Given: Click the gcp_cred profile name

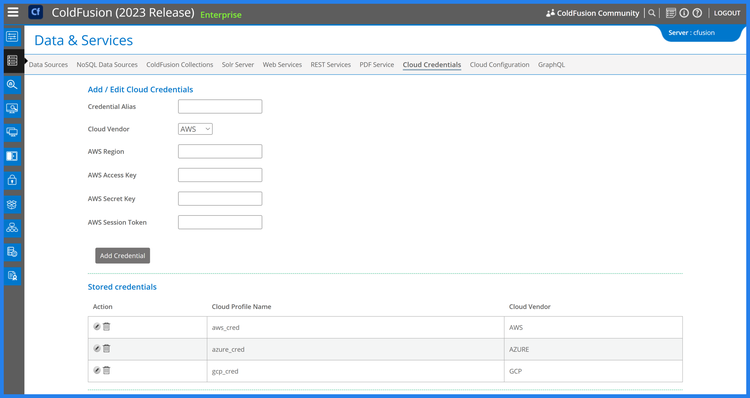Looking at the screenshot, I should click(x=225, y=372).
